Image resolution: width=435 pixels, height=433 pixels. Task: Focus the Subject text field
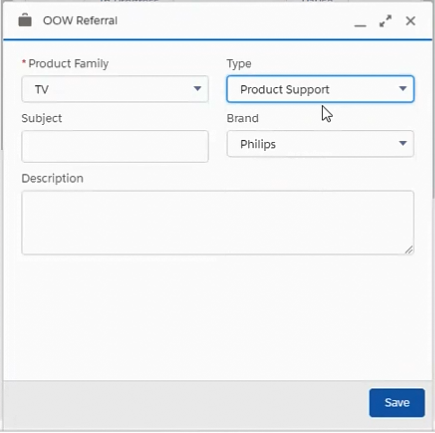coord(115,146)
